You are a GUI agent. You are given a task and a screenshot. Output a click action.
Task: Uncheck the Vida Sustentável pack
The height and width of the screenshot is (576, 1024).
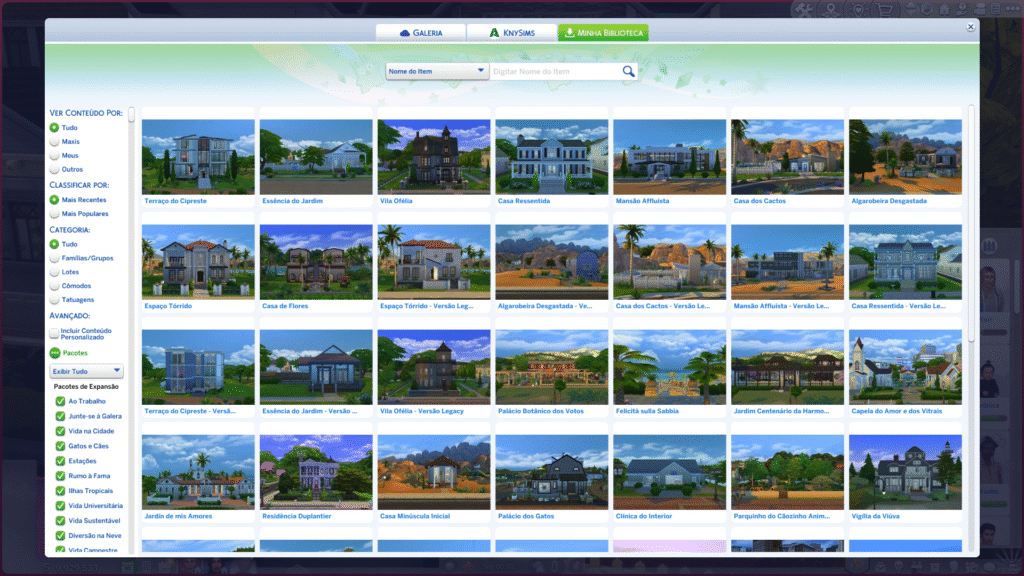(60, 520)
